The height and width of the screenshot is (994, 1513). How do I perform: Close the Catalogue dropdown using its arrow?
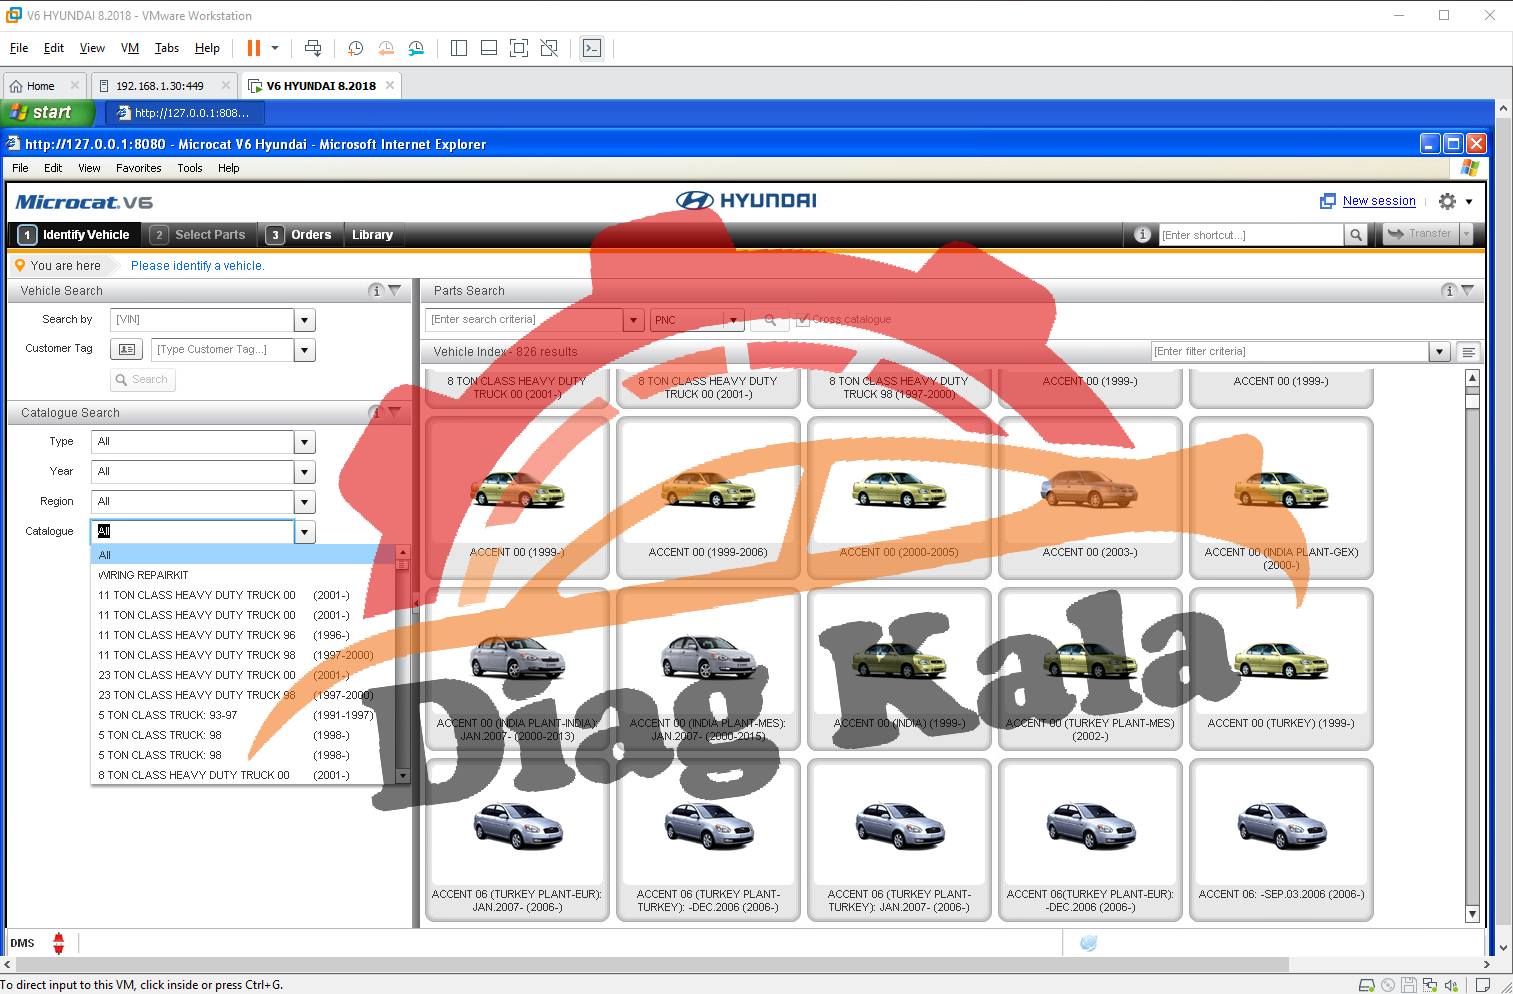click(305, 532)
